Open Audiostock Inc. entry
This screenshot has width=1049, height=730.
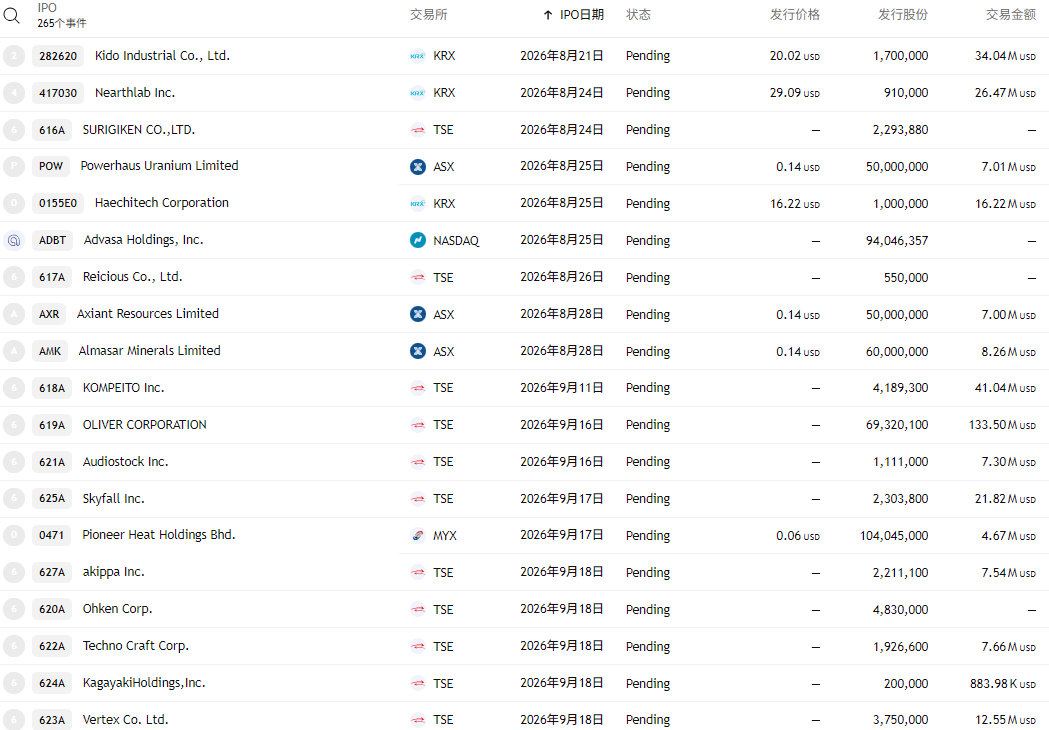[x=126, y=462]
